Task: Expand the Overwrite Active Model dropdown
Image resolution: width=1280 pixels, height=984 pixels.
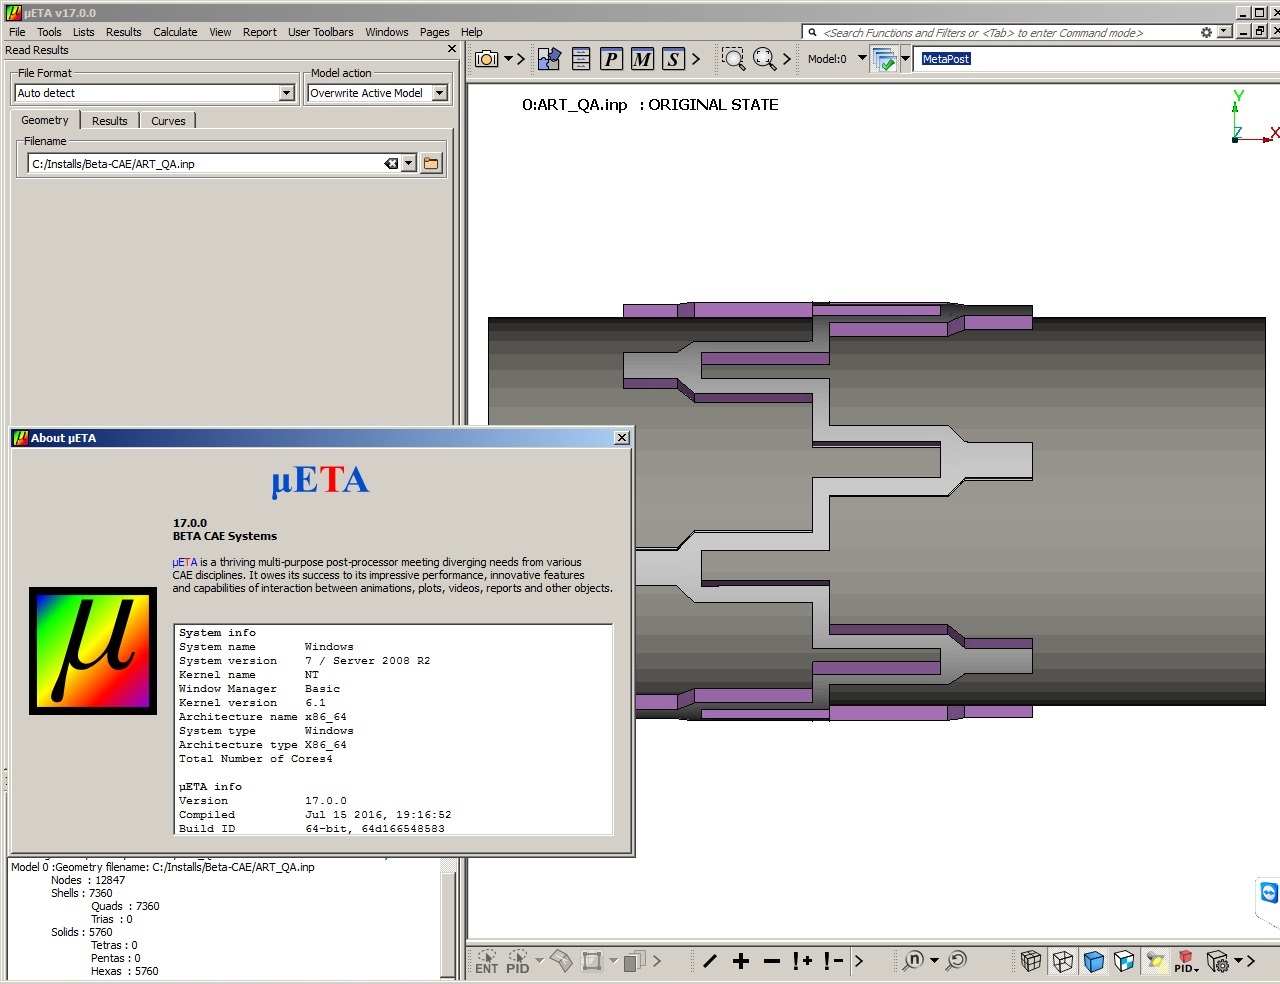Action: 439,93
